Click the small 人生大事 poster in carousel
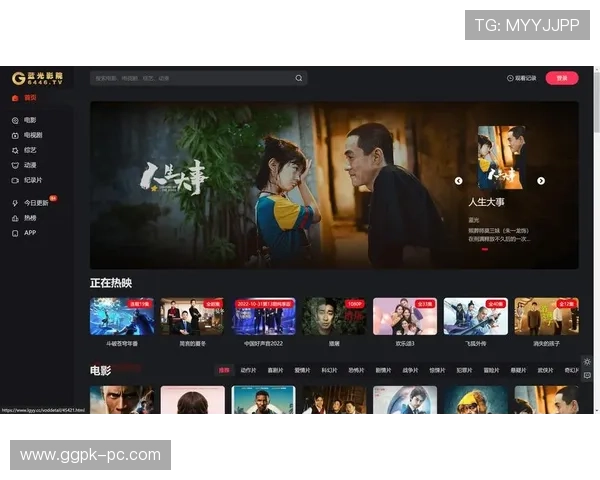Screen dimensions: 600x480 pyautogui.click(x=501, y=157)
